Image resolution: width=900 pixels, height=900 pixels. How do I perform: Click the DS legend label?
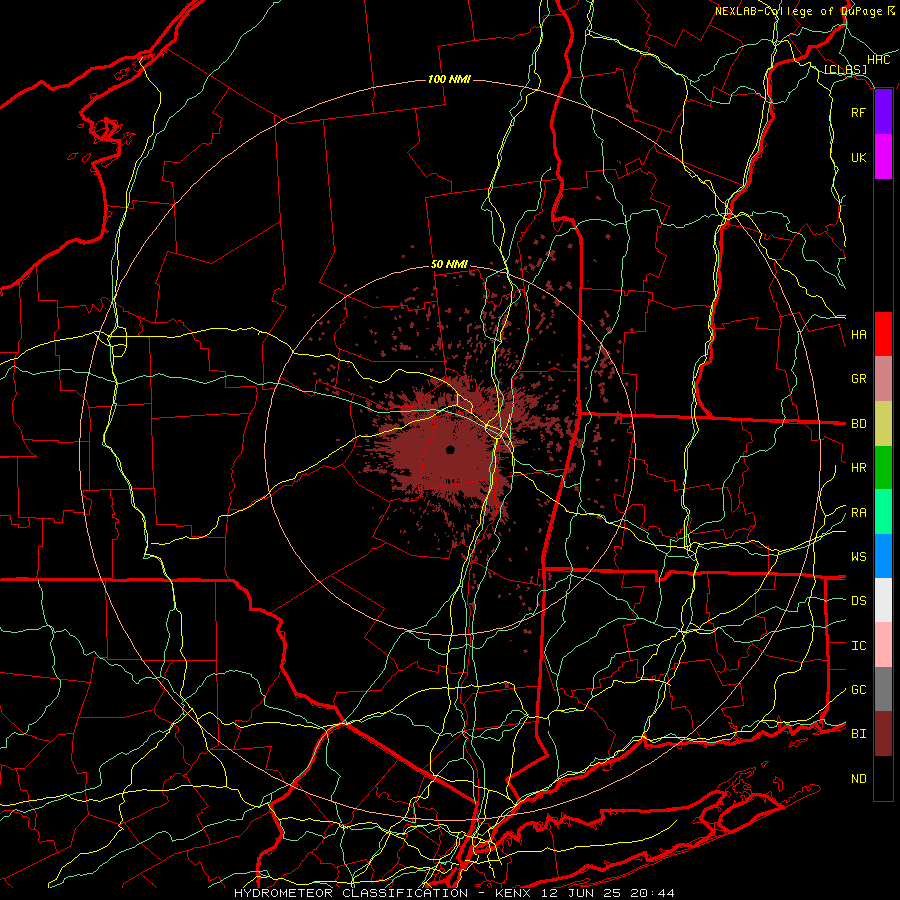point(858,601)
